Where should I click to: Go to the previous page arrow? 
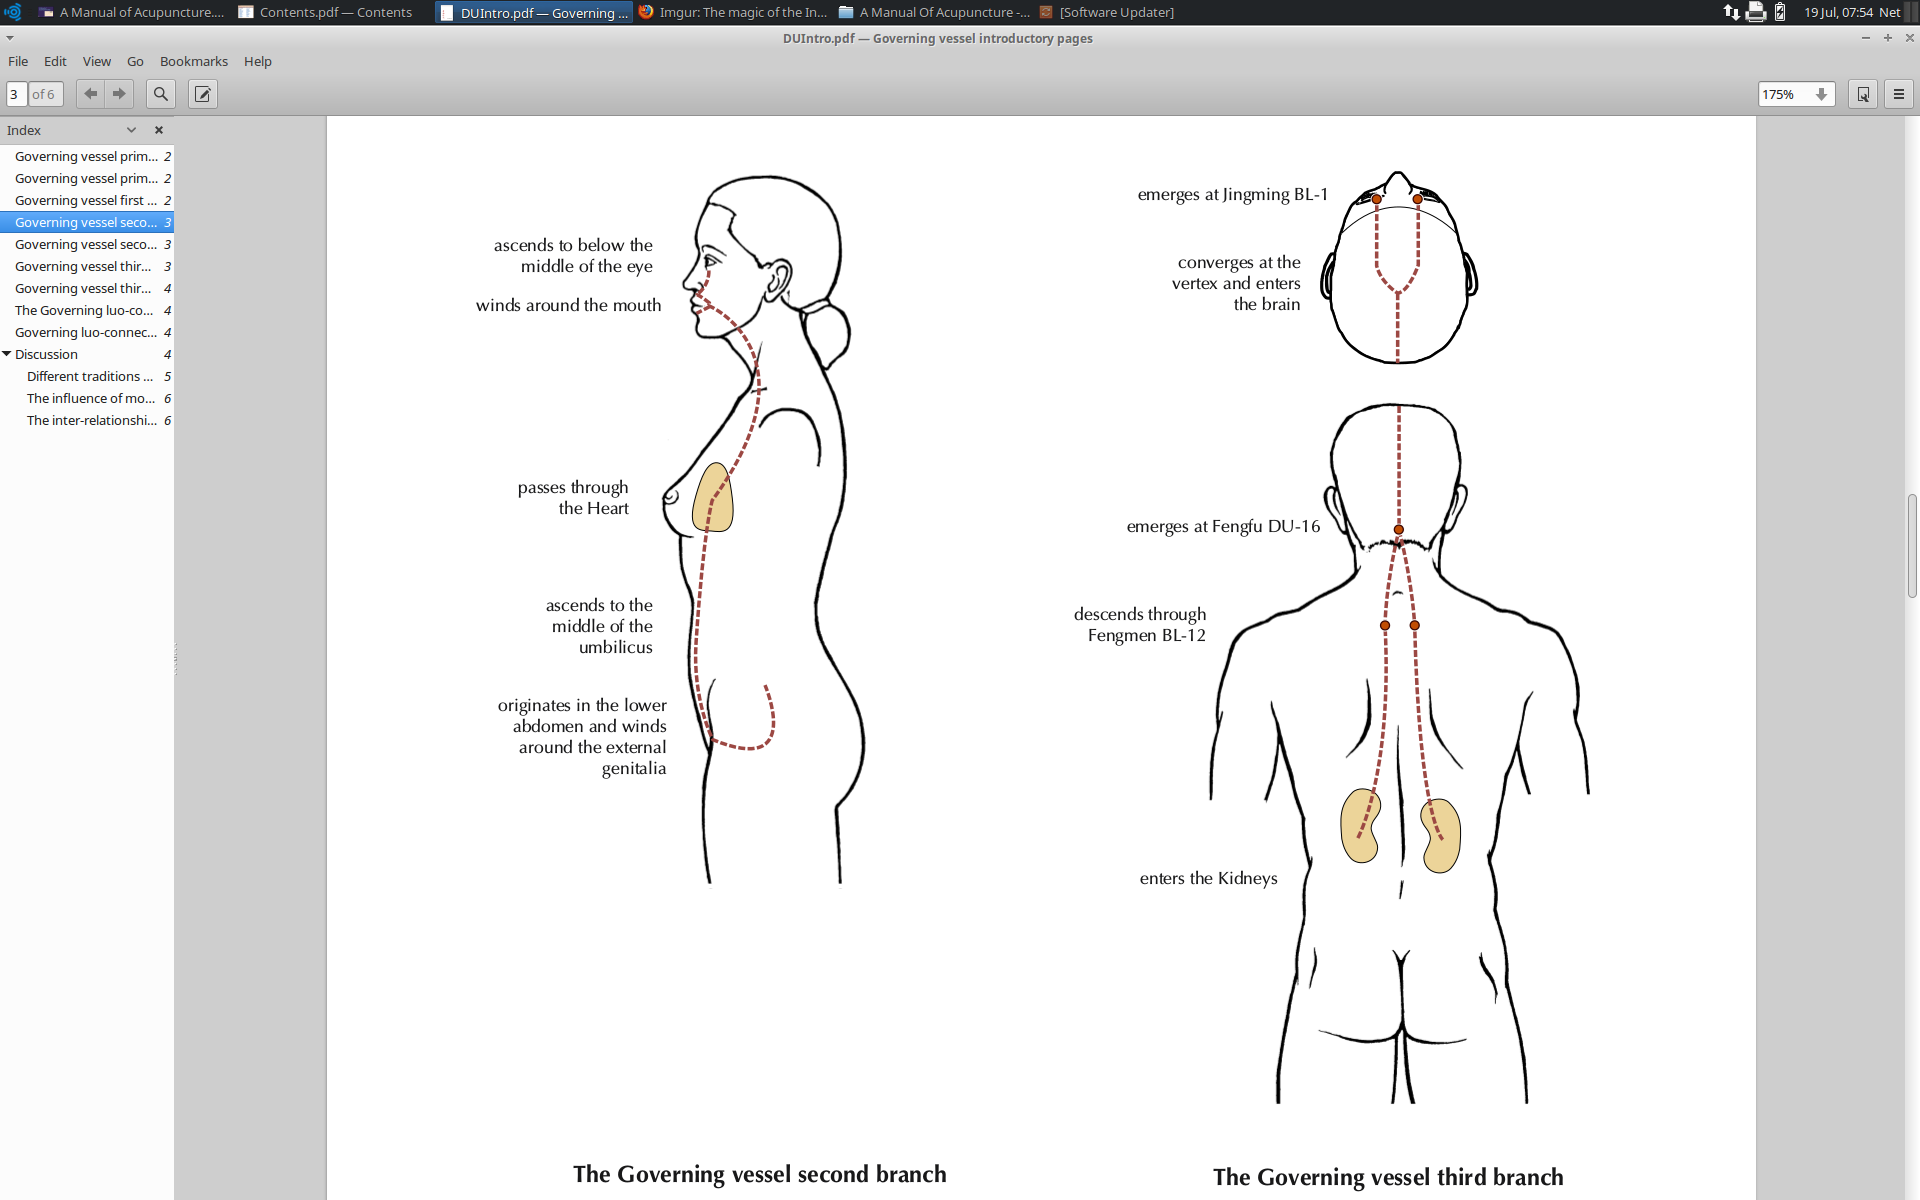(x=91, y=94)
